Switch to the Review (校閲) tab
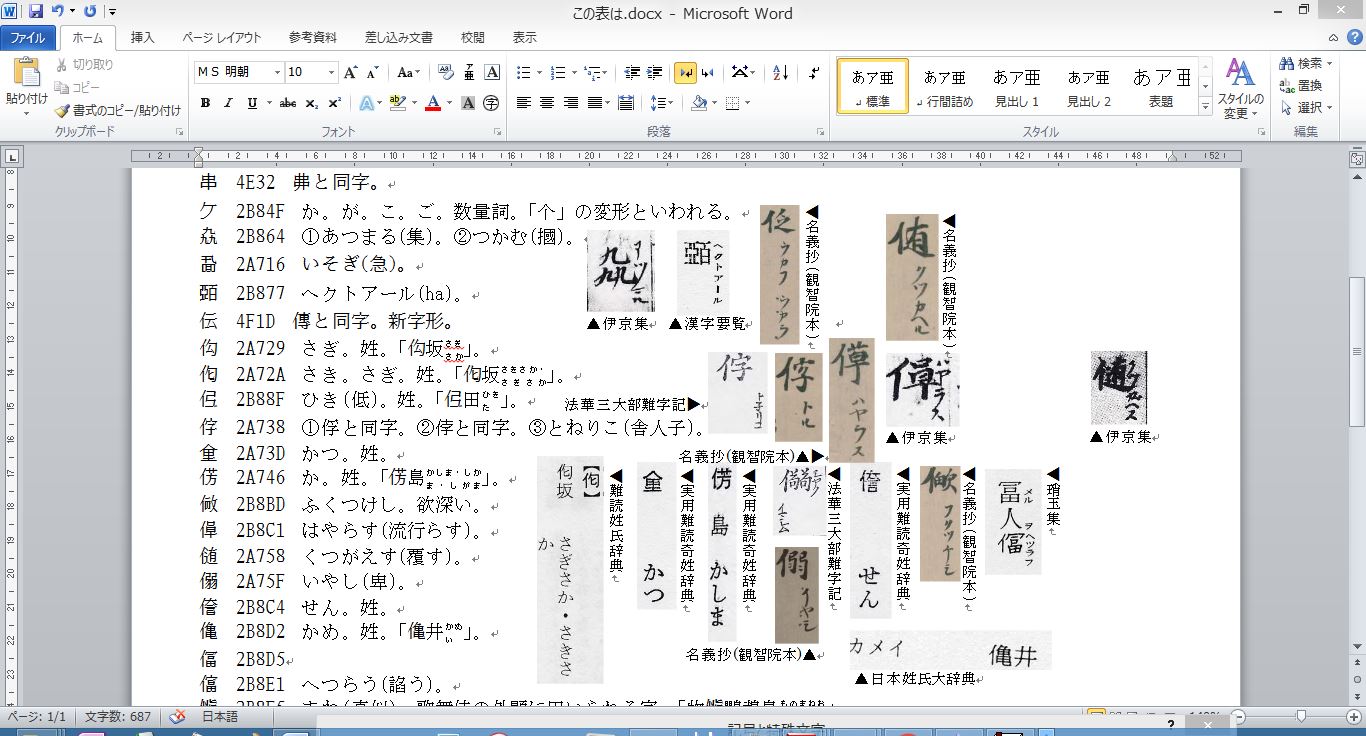The width and height of the screenshot is (1366, 736). click(473, 38)
